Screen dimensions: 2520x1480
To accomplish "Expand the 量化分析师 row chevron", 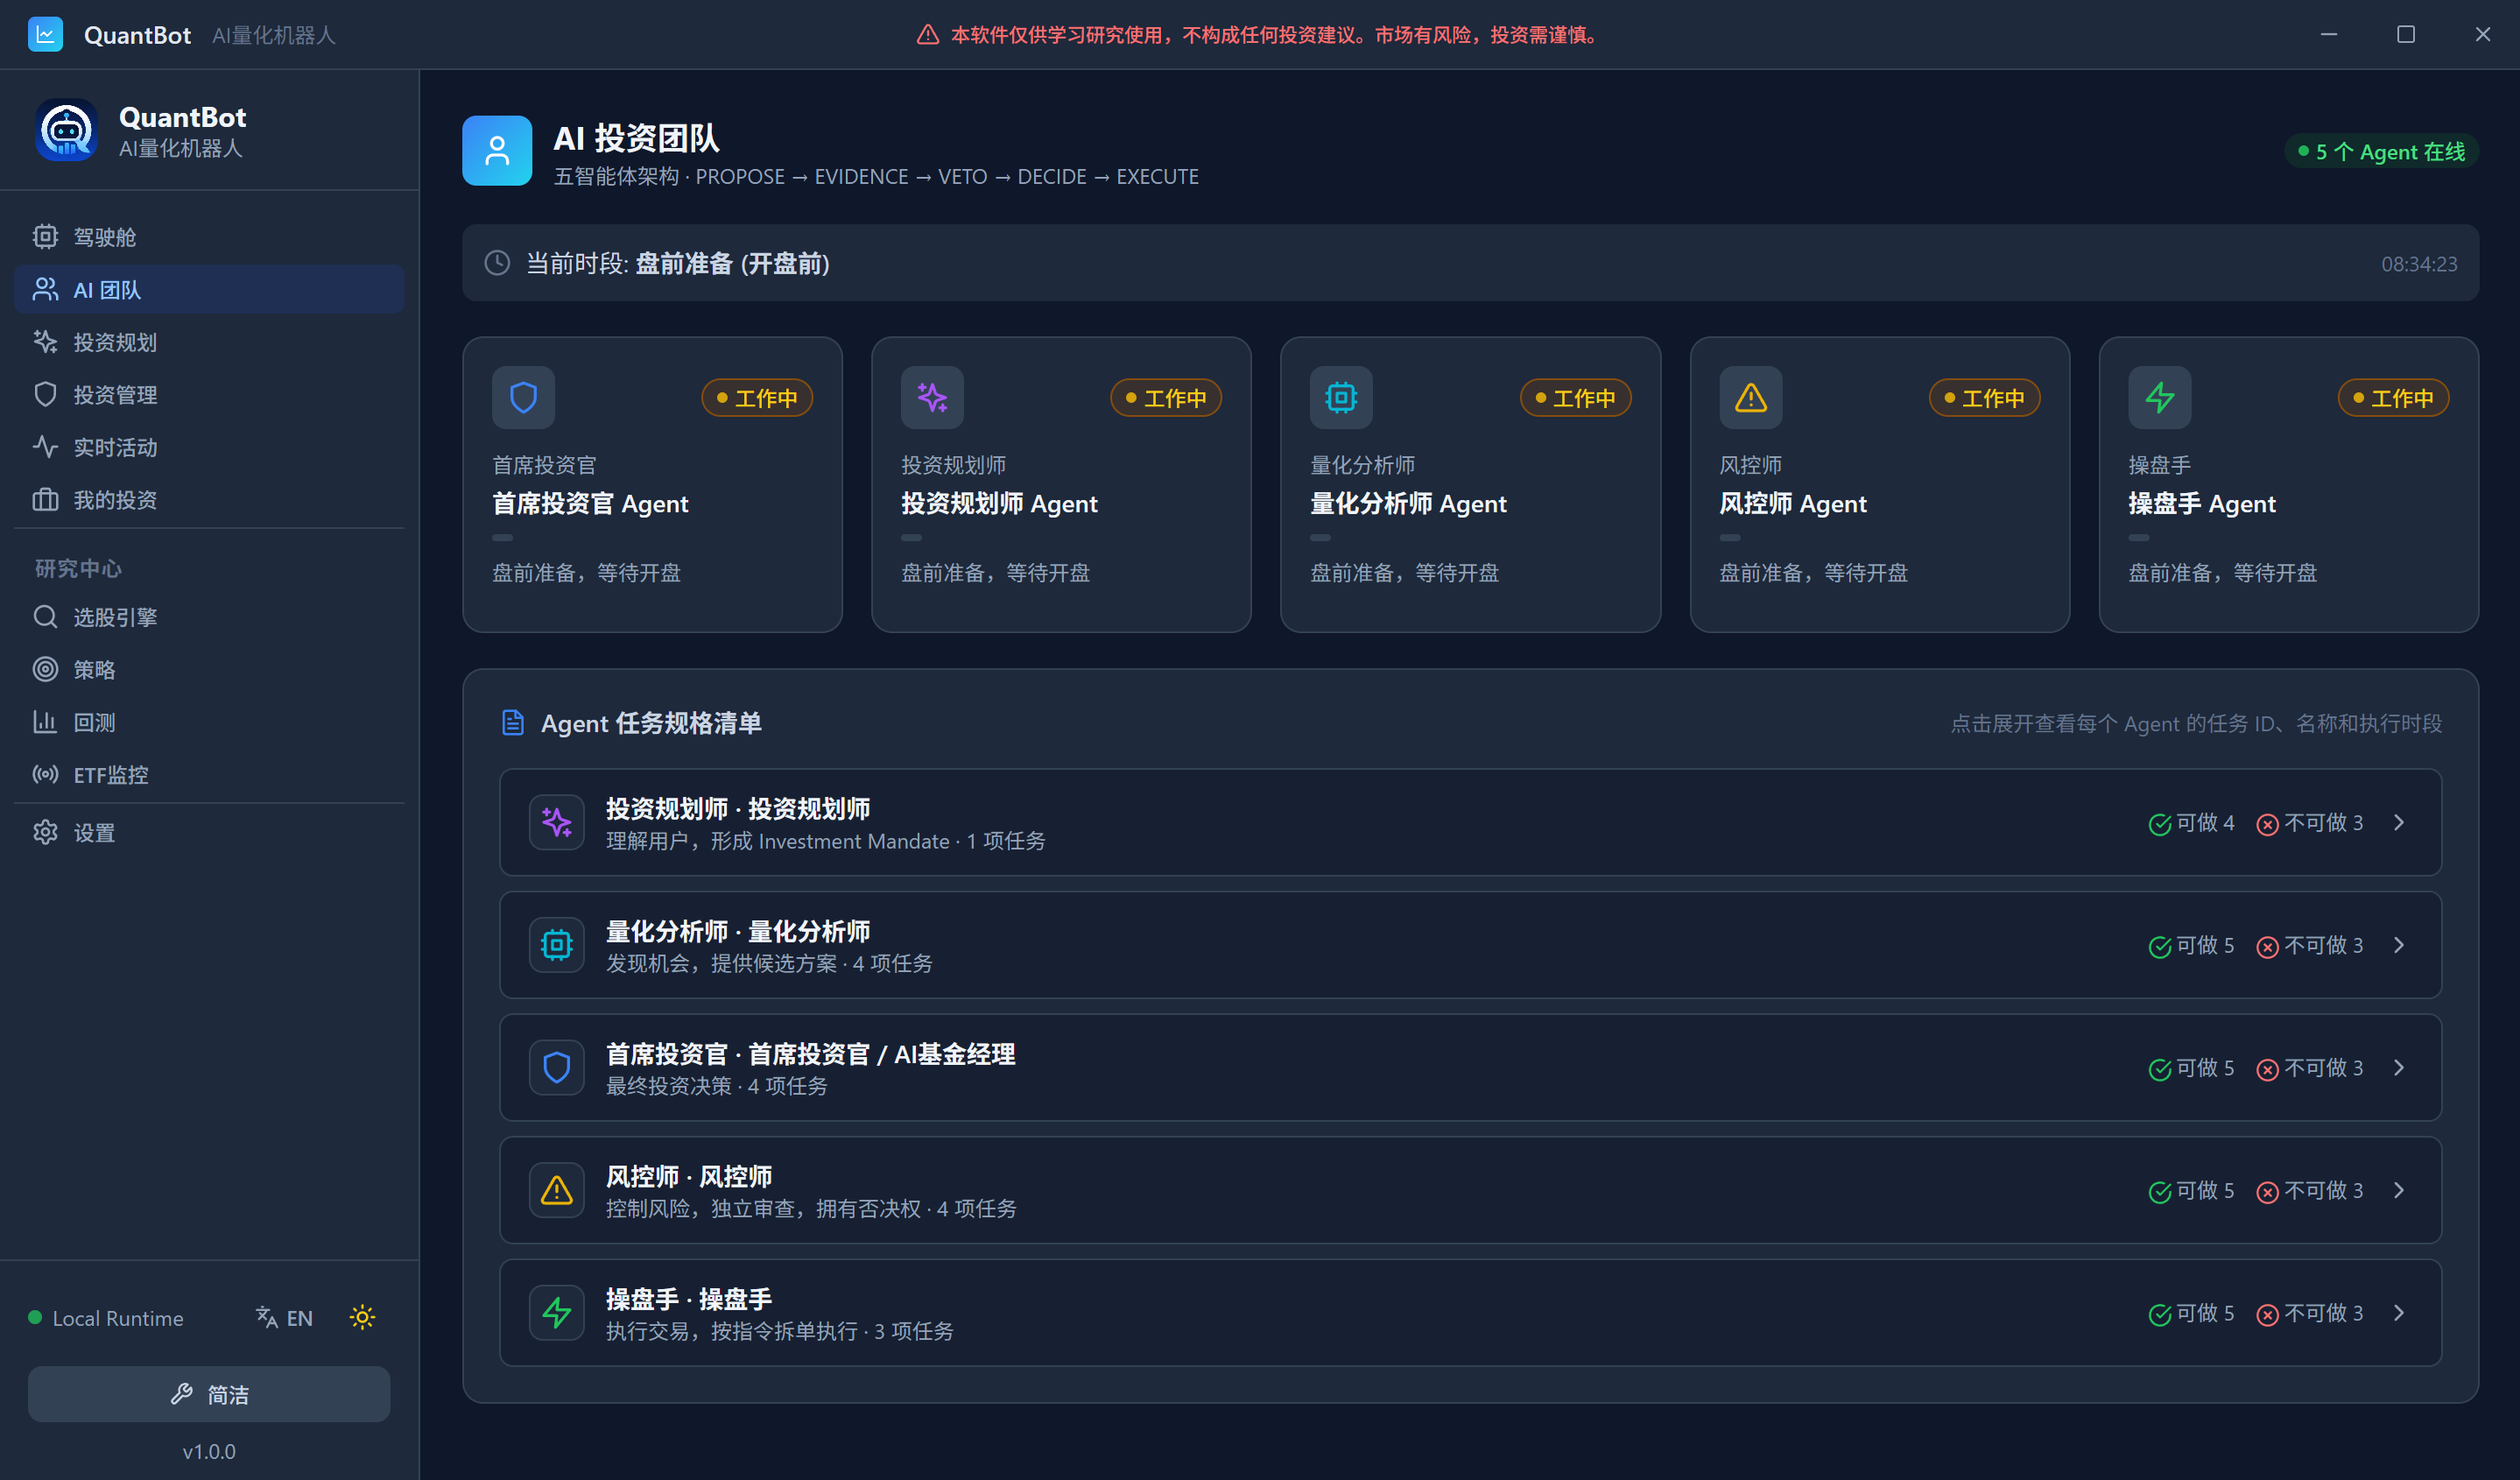I will pyautogui.click(x=2399, y=945).
